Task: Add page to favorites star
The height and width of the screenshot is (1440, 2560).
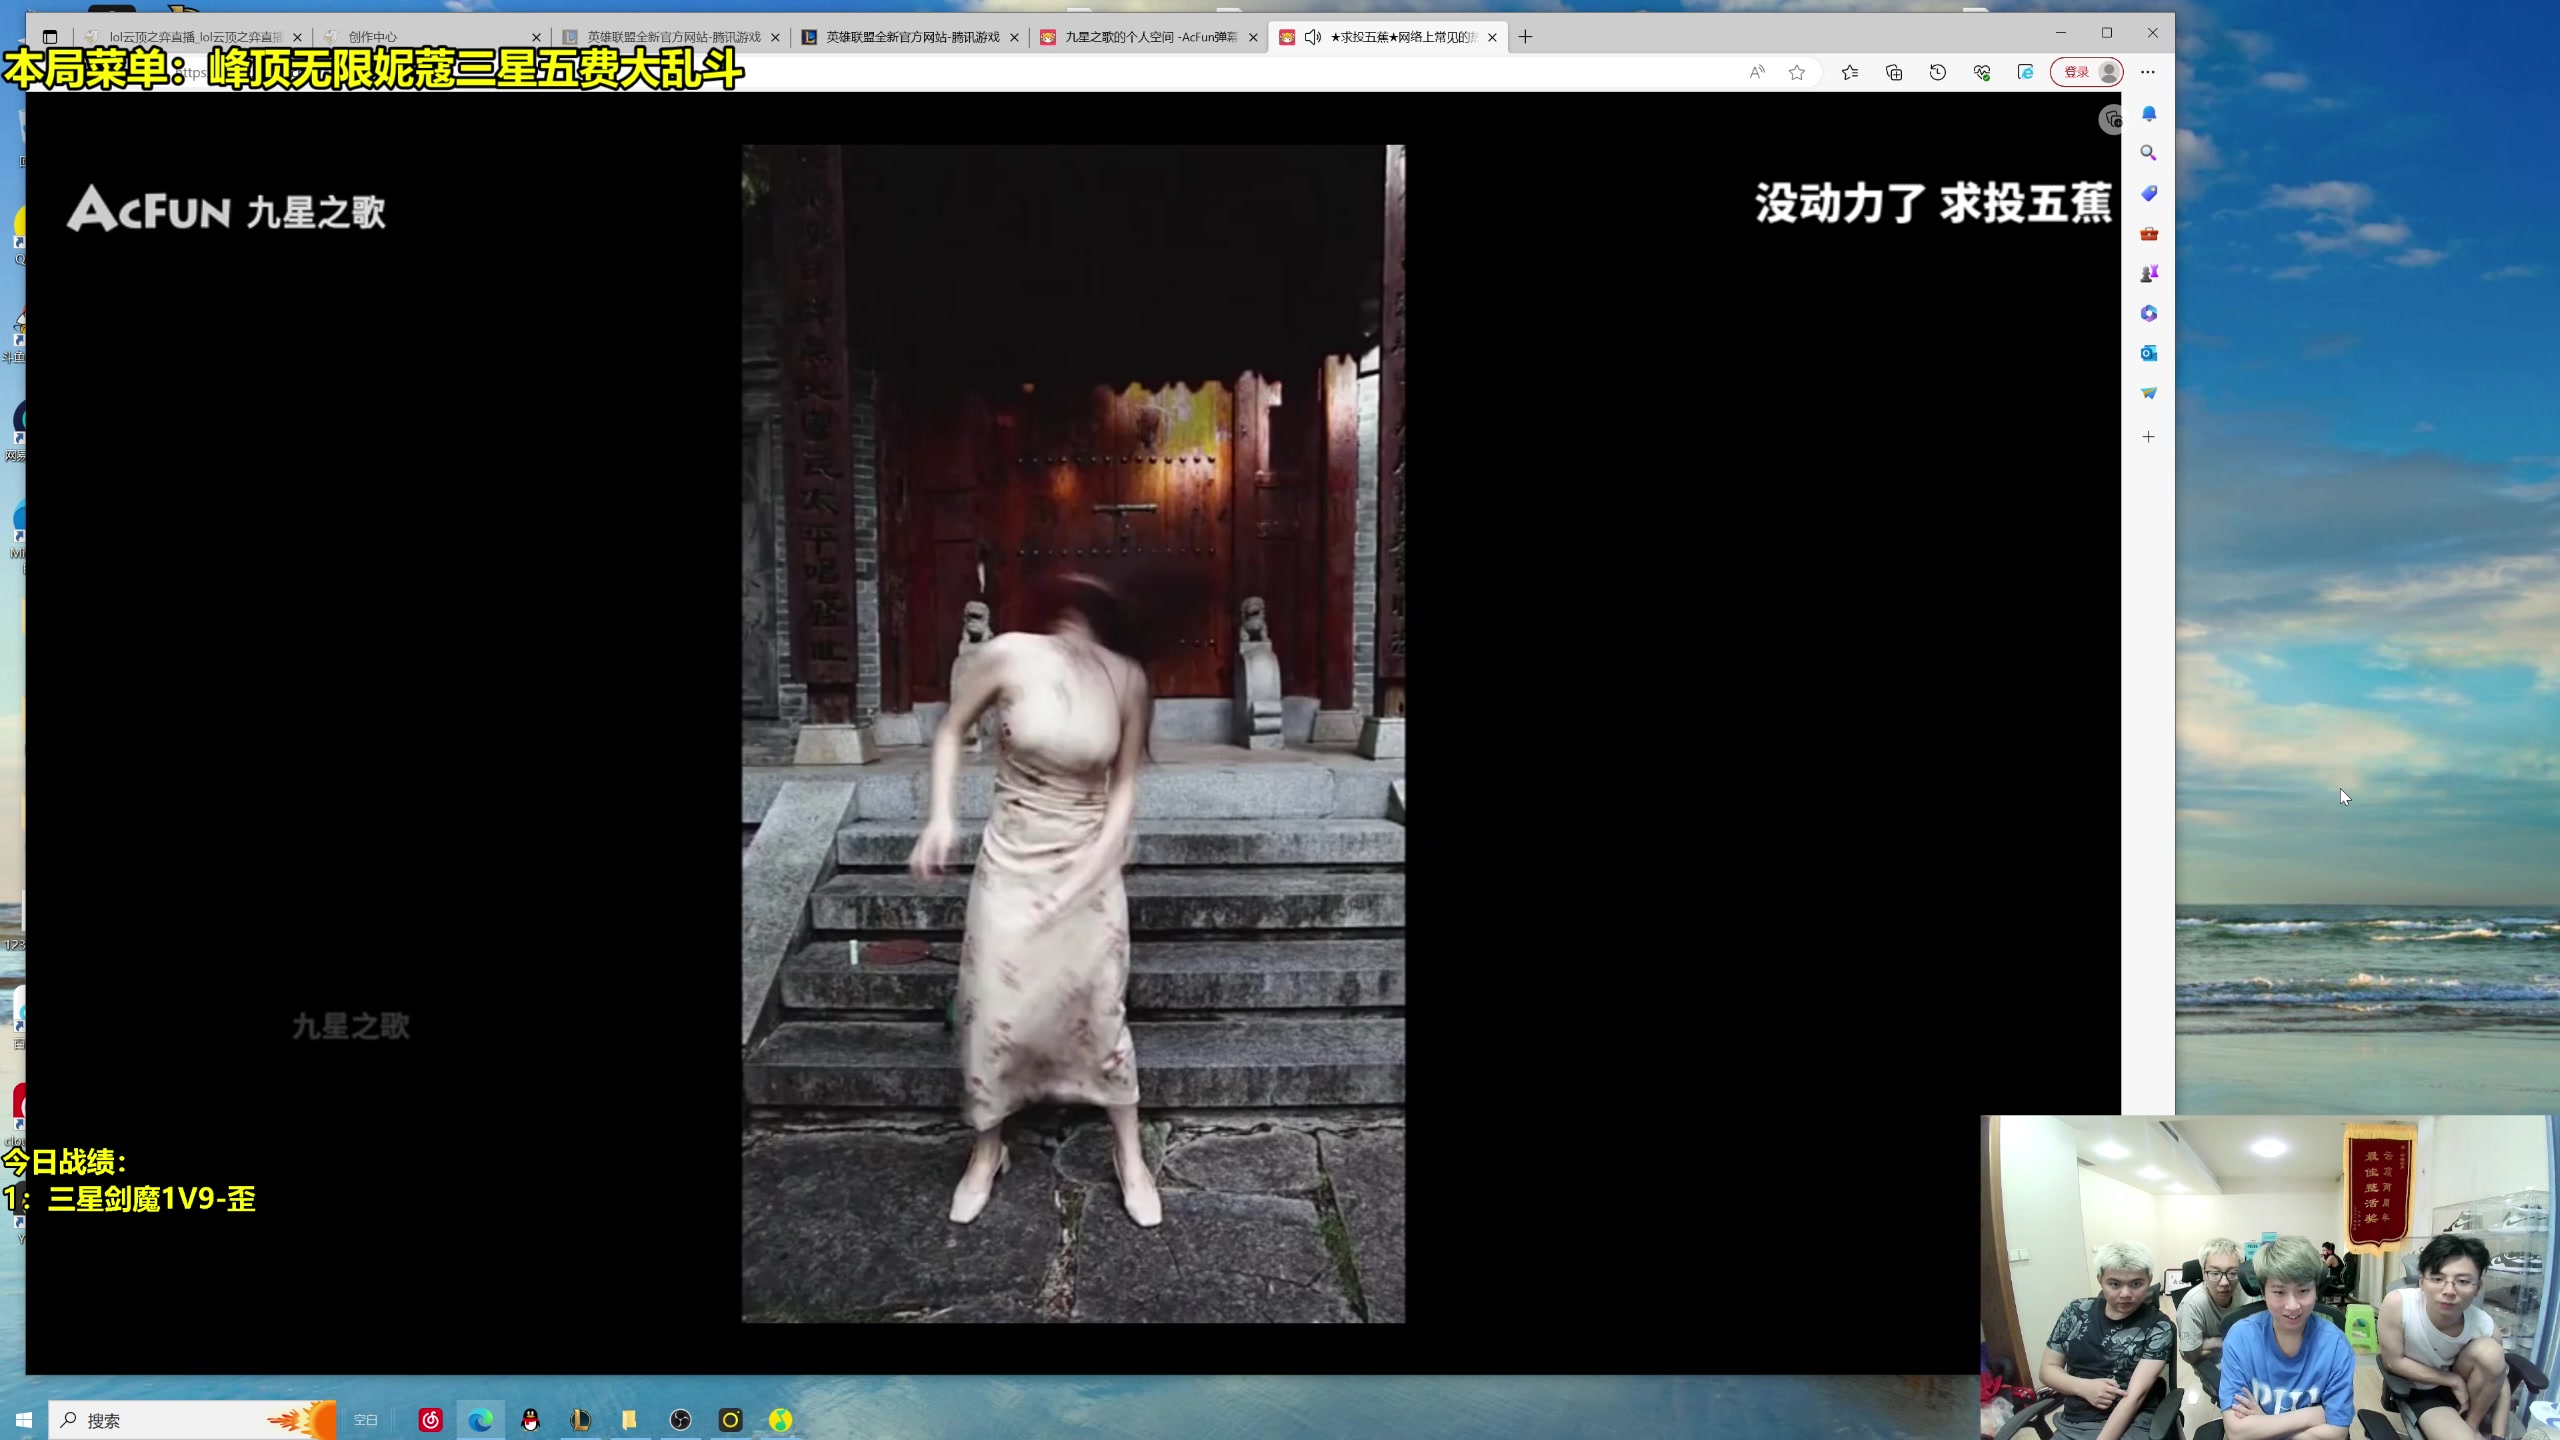Action: tap(1797, 72)
